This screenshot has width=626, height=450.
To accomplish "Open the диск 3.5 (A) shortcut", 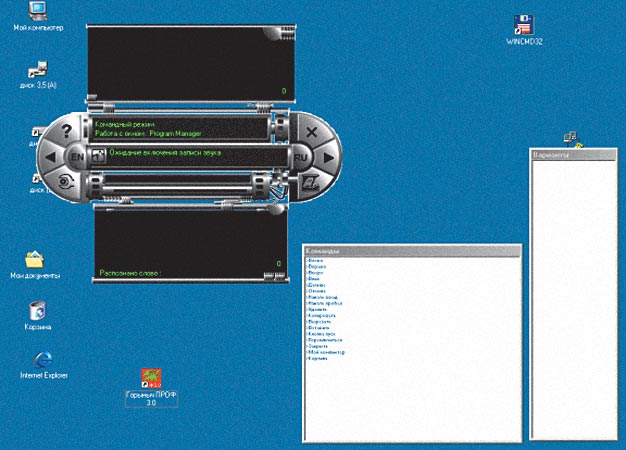I will [x=37, y=70].
